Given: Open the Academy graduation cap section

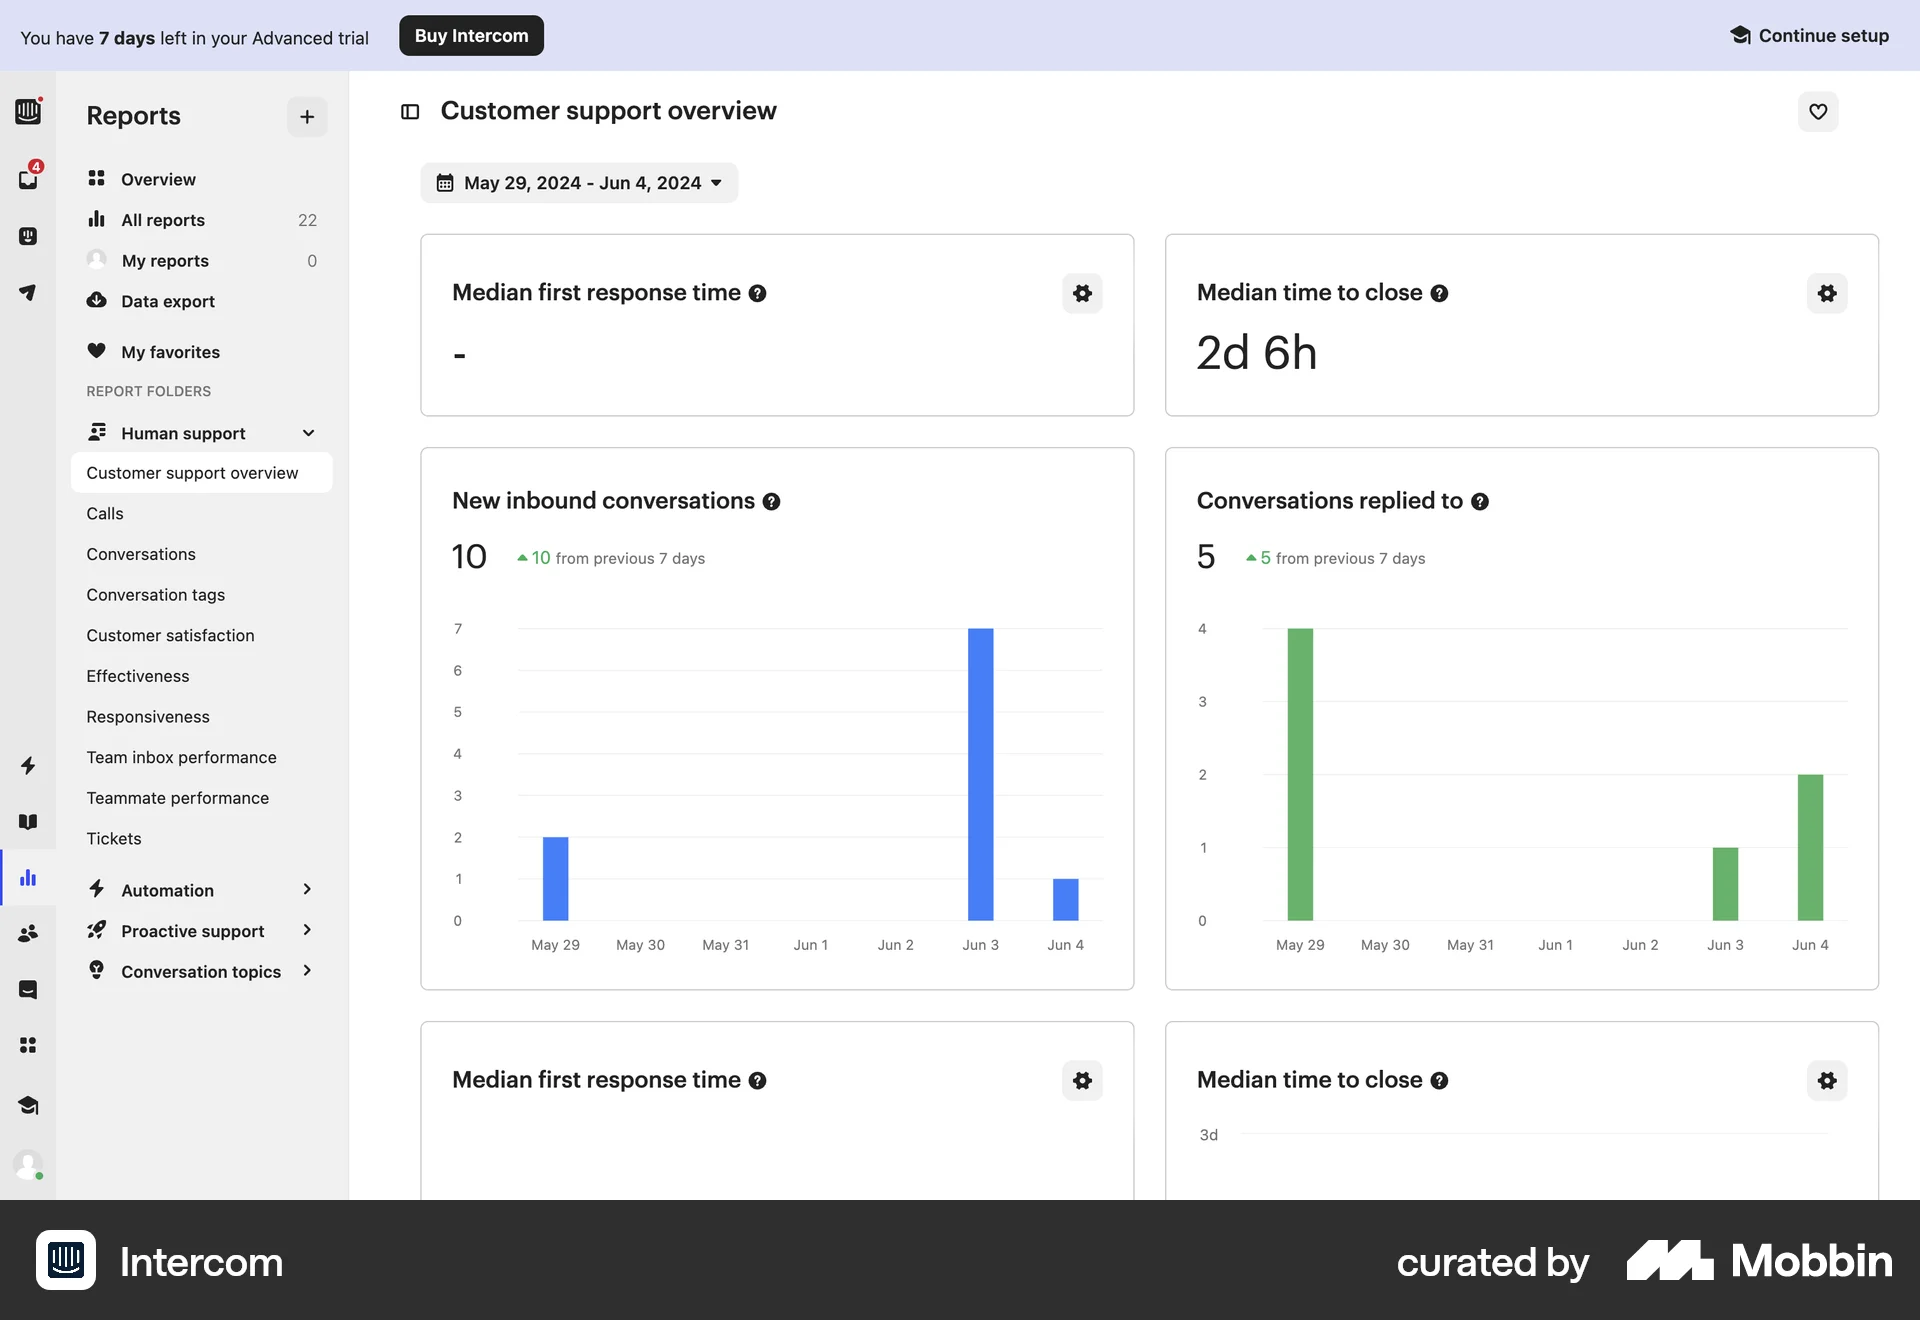Looking at the screenshot, I should 28,1106.
